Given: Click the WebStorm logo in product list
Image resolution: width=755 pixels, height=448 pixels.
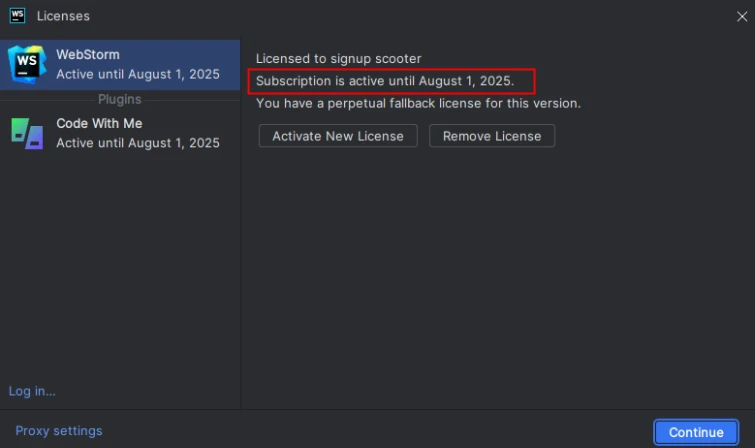Looking at the screenshot, I should 27,64.
